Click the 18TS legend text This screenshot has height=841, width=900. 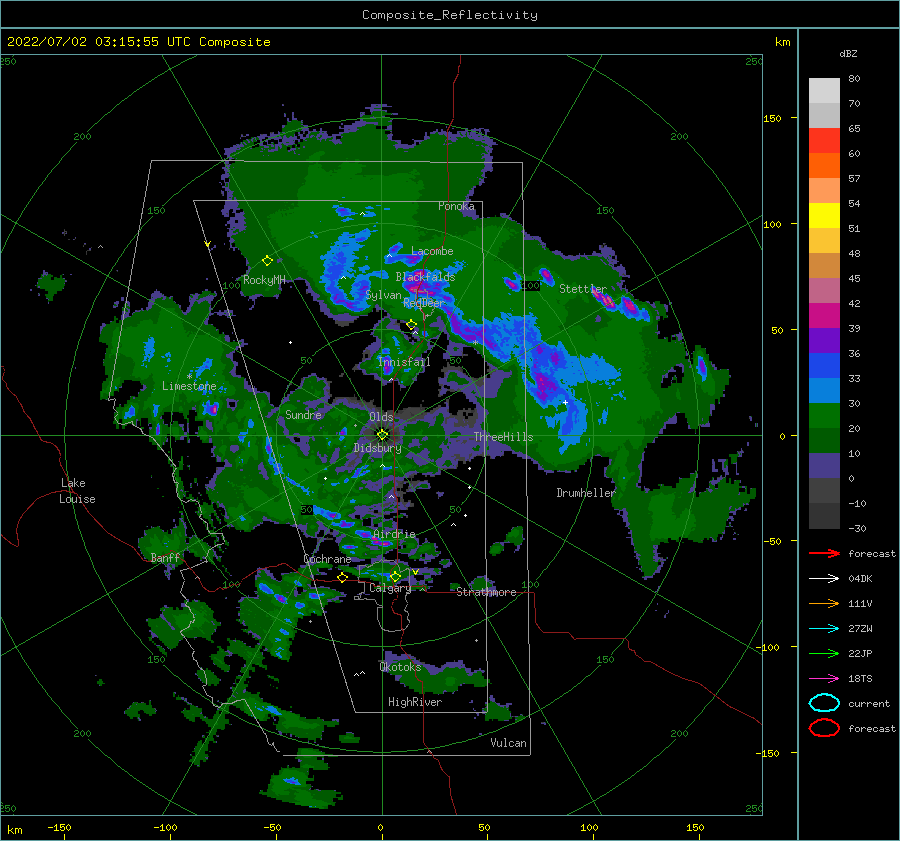click(x=860, y=679)
